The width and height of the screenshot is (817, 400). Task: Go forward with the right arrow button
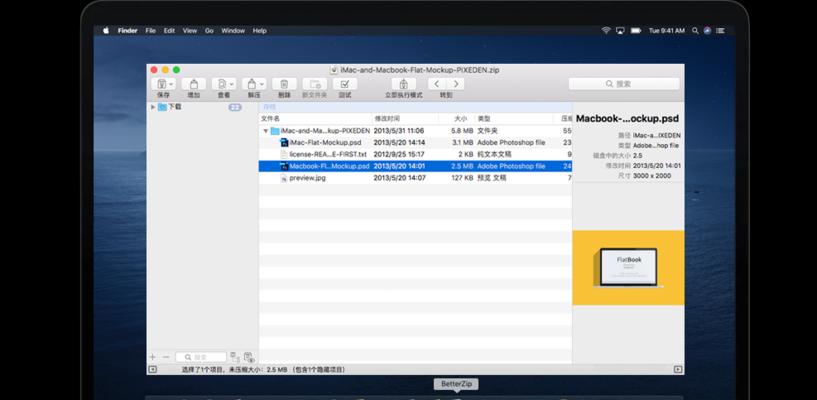point(455,84)
